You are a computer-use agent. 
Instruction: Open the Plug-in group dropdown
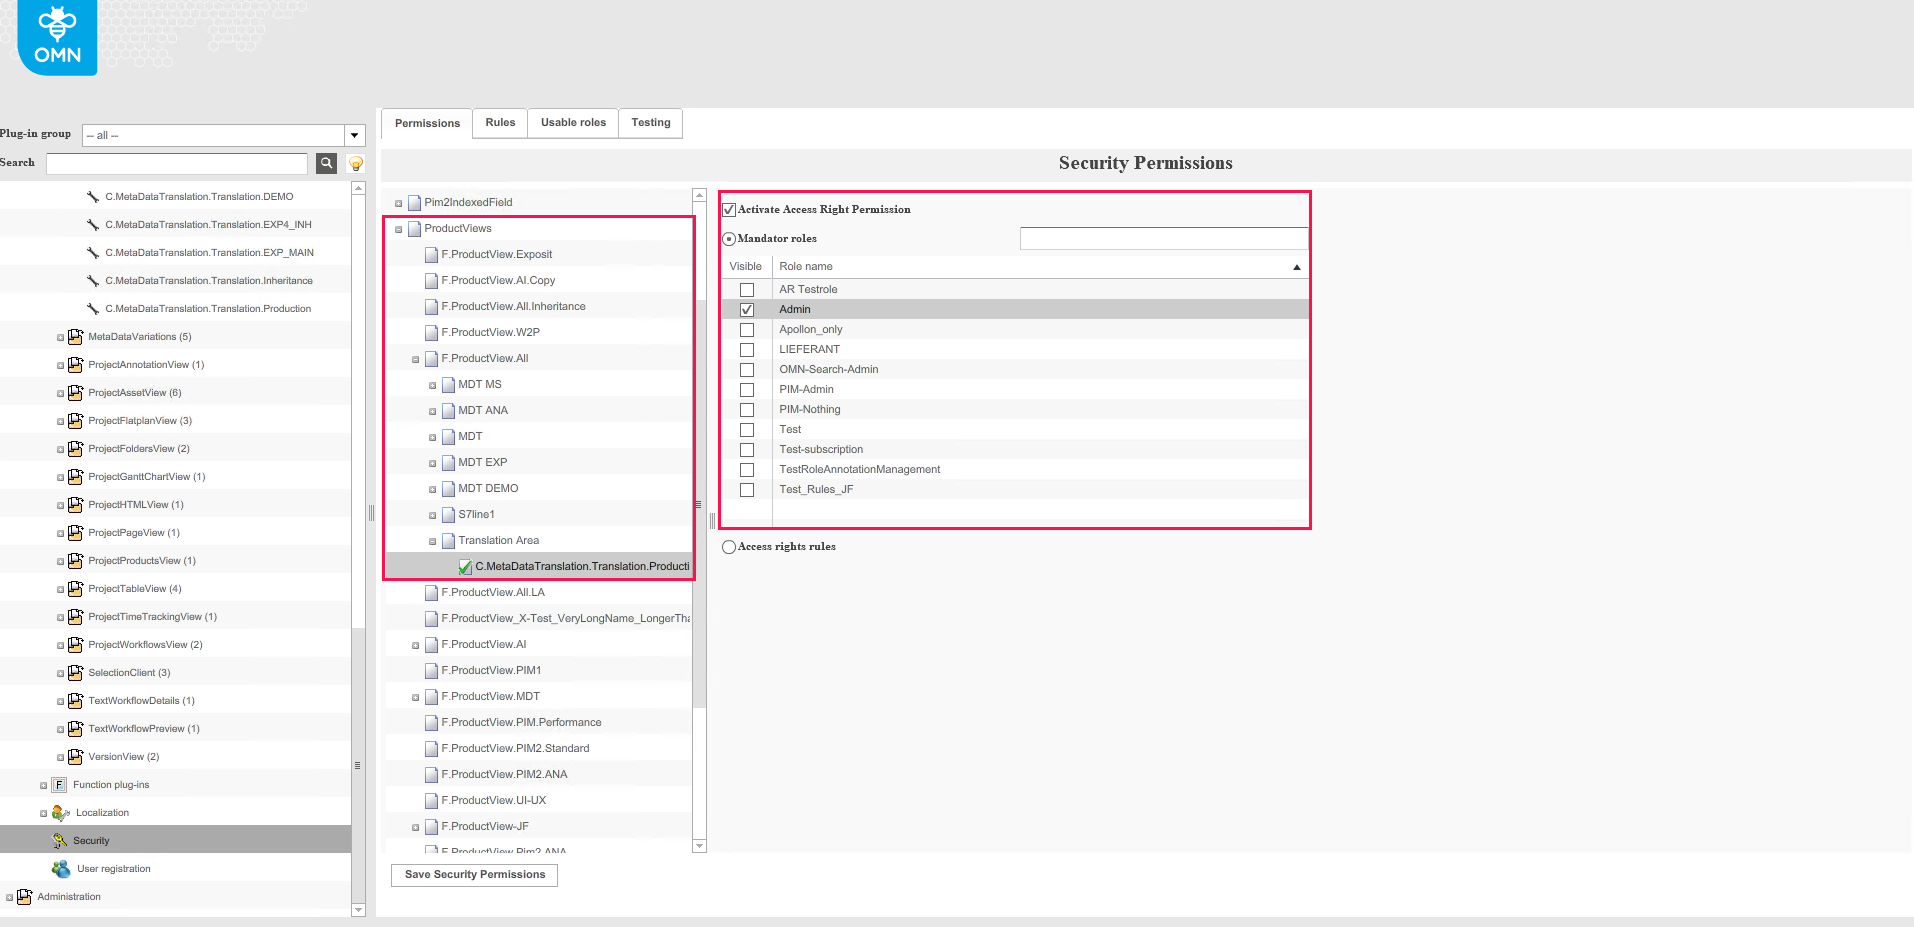click(355, 134)
